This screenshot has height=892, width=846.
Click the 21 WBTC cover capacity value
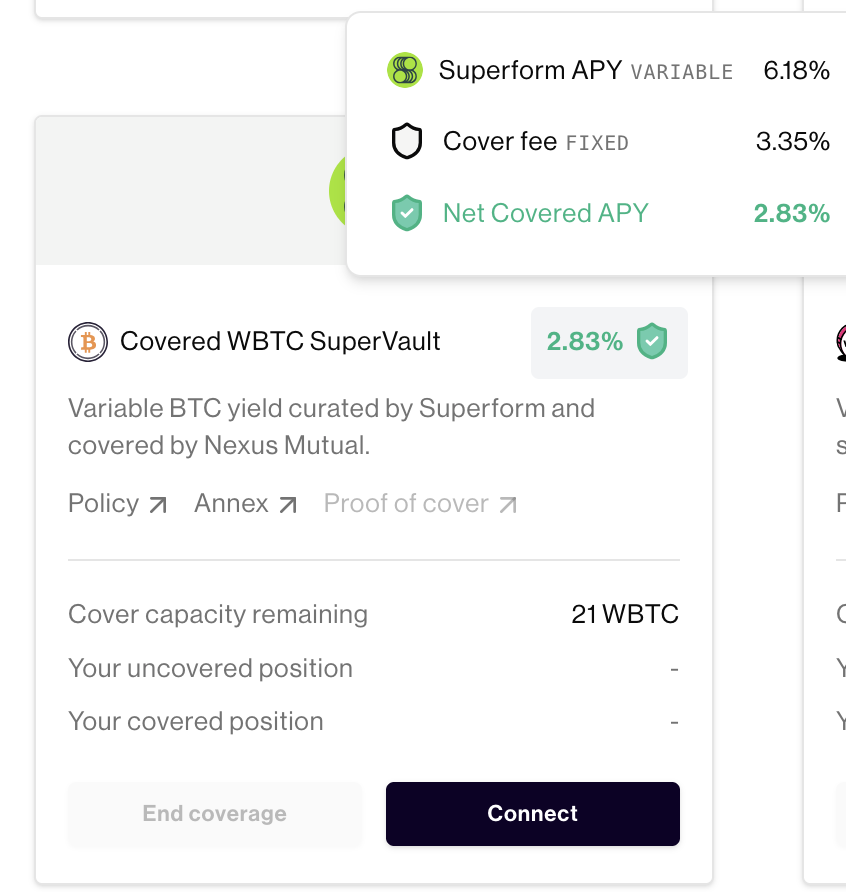point(625,614)
